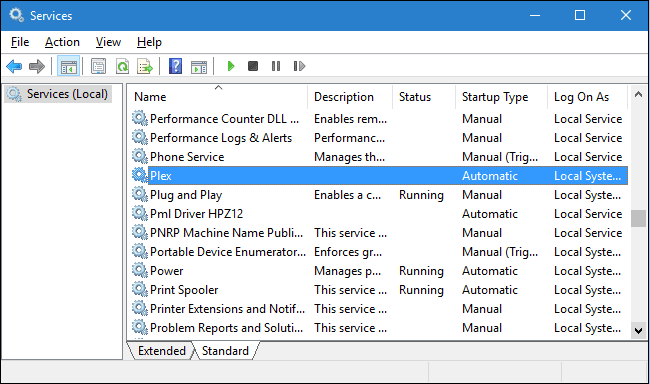Click gear icon beside Plug and Play

coord(140,194)
